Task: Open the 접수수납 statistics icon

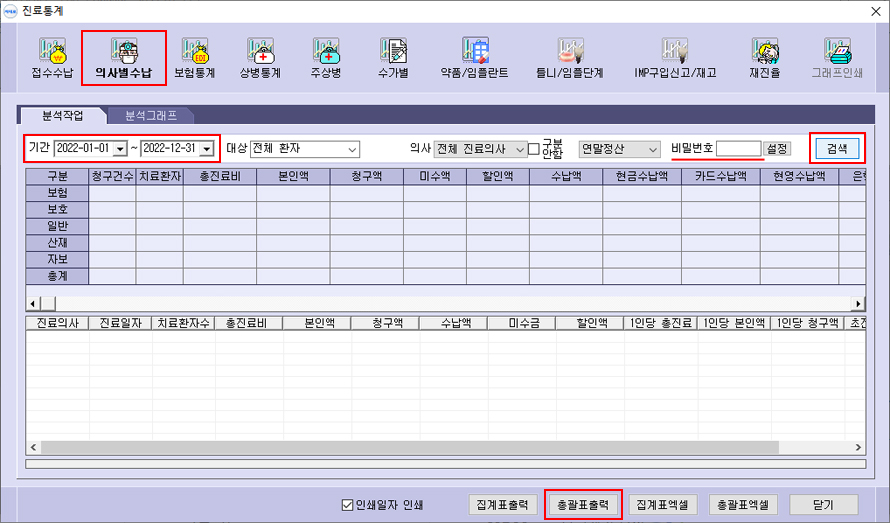Action: [52, 58]
